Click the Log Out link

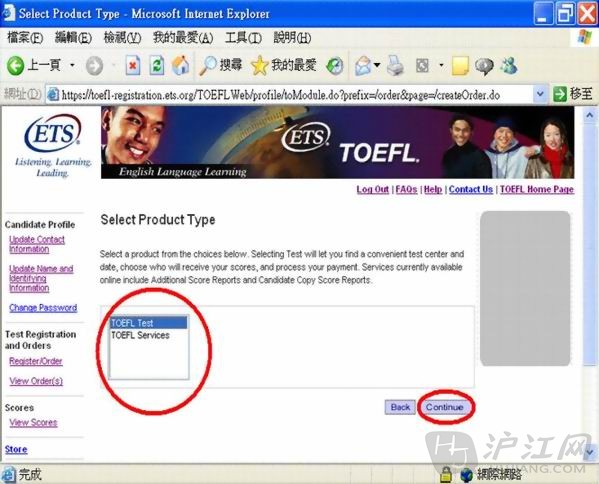[372, 189]
